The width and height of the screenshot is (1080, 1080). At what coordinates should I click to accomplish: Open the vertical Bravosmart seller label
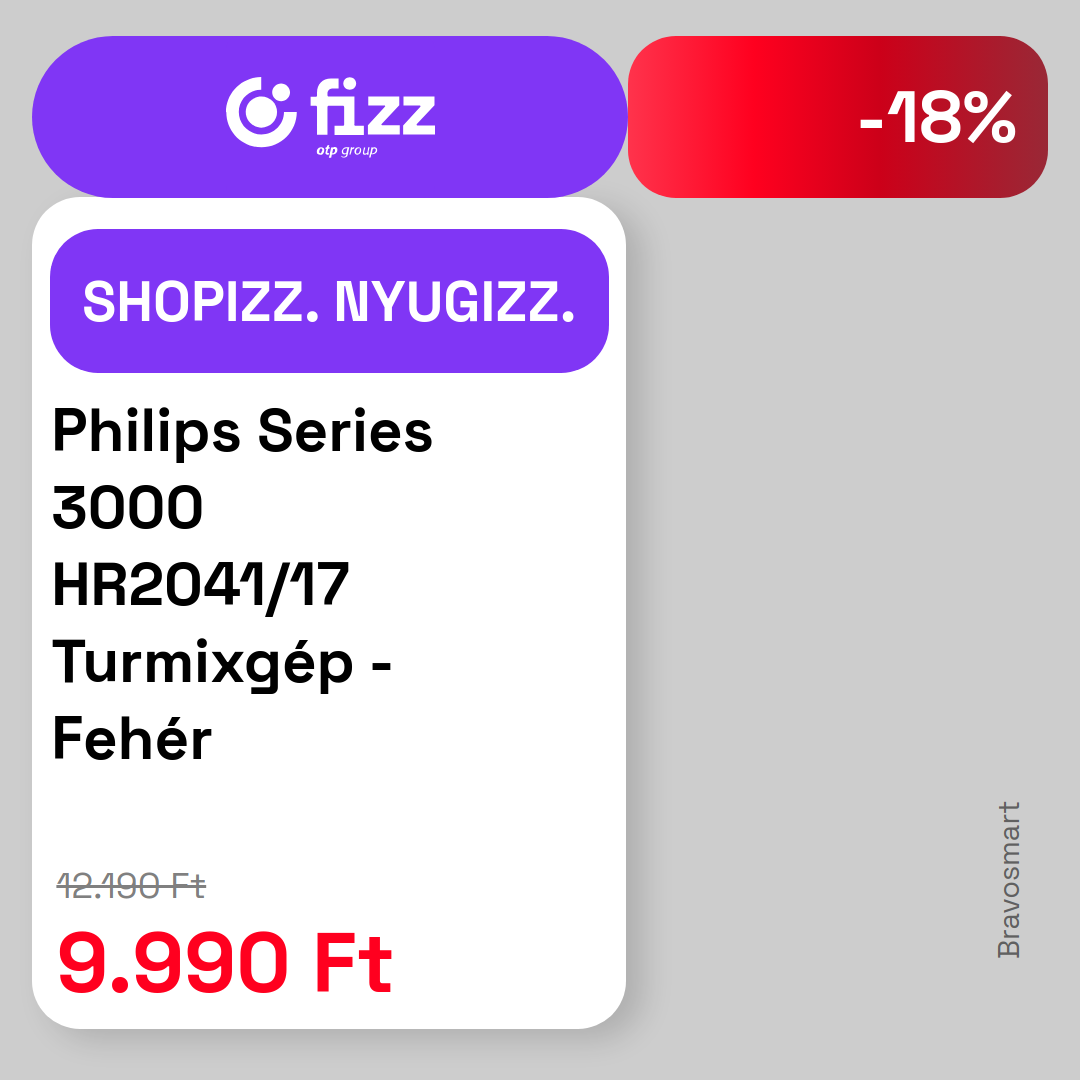(1008, 880)
